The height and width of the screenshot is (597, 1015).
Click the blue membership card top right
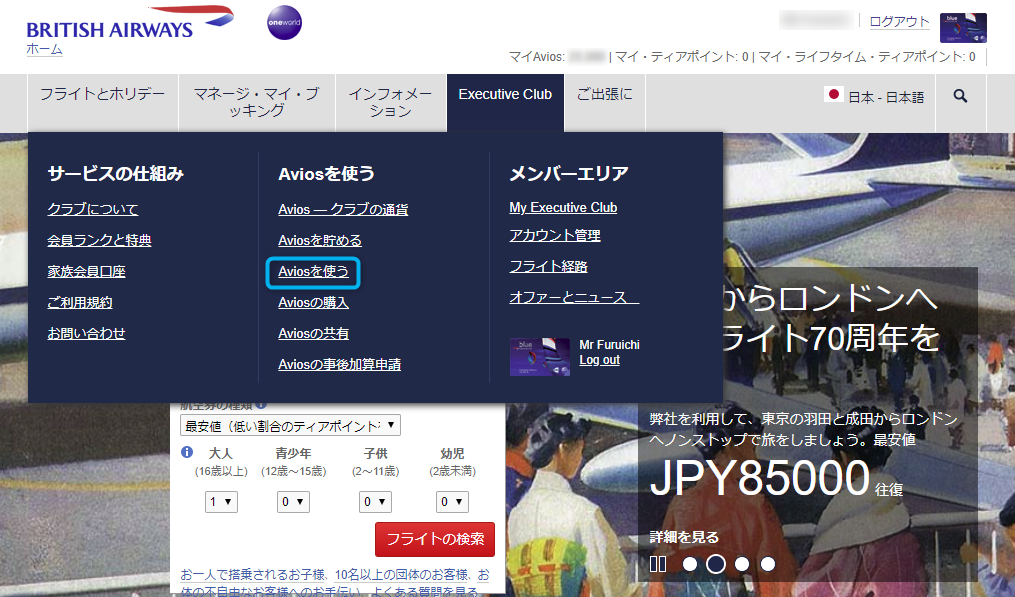[x=963, y=28]
